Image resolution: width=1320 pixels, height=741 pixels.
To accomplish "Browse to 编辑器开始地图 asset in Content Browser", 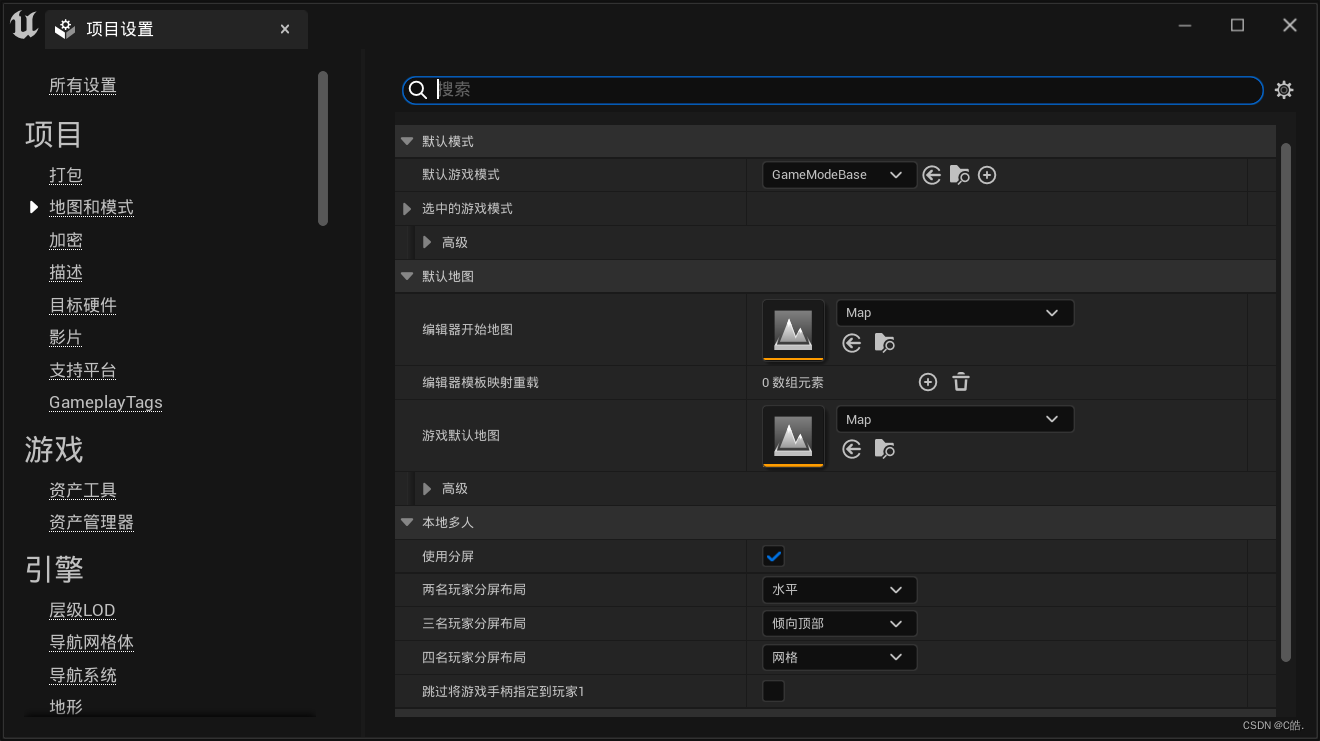I will pos(884,343).
